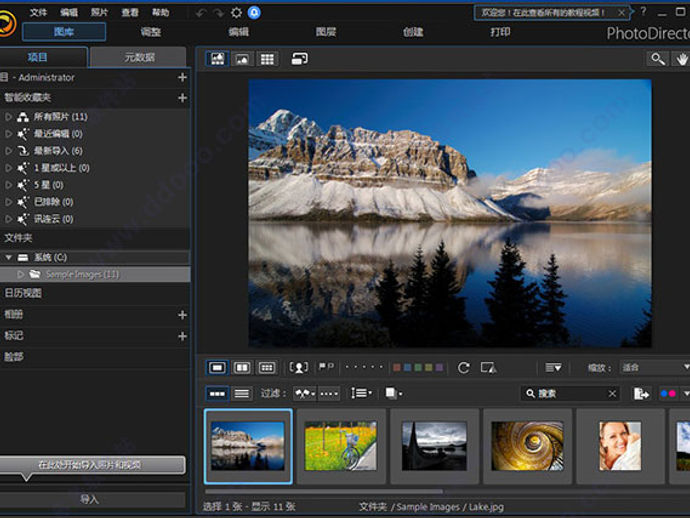
Task: Open the 日历视图 section
Action: [95, 293]
